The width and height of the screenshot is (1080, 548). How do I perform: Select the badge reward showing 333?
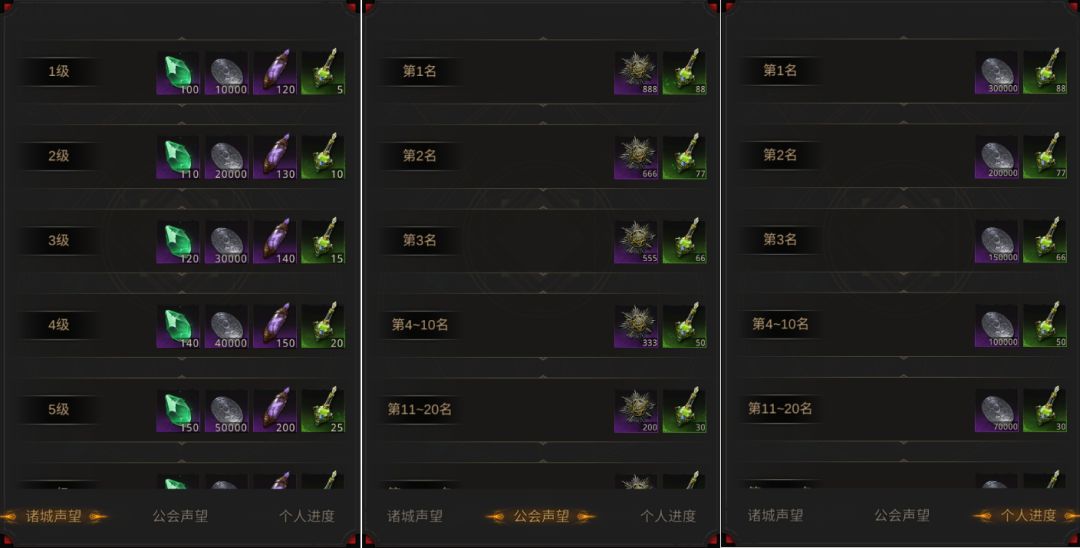tap(636, 326)
